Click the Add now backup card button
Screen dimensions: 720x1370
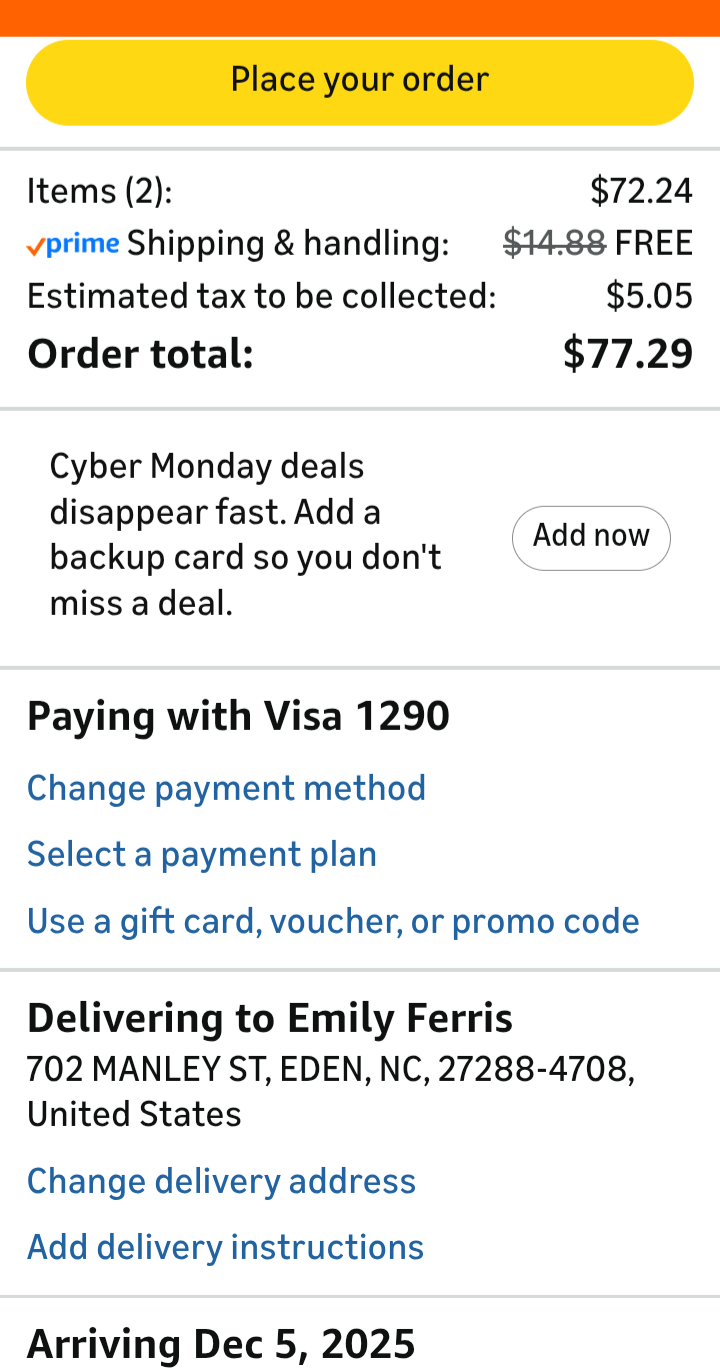(x=591, y=538)
